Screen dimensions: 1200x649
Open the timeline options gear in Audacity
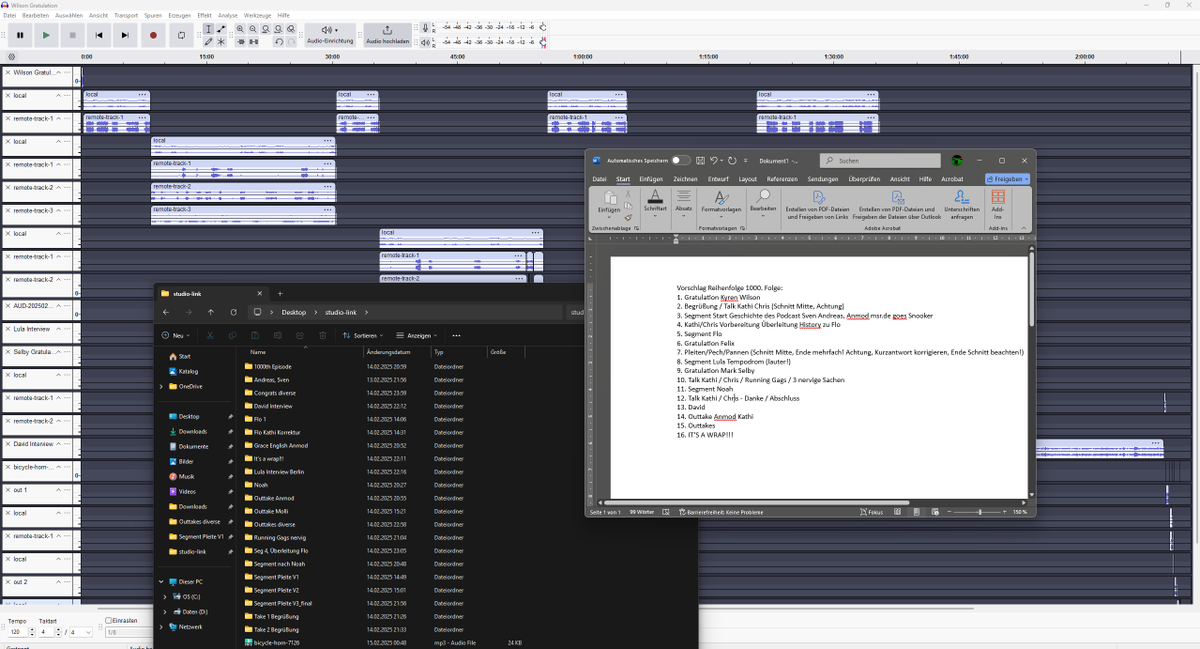[x=12, y=57]
